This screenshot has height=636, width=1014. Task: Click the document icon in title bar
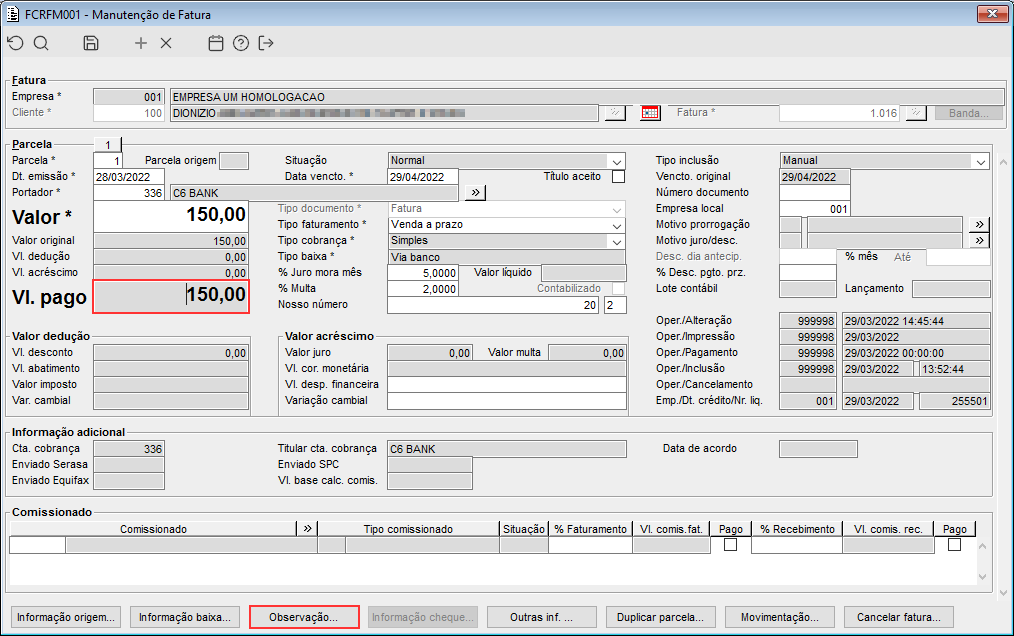13,14
